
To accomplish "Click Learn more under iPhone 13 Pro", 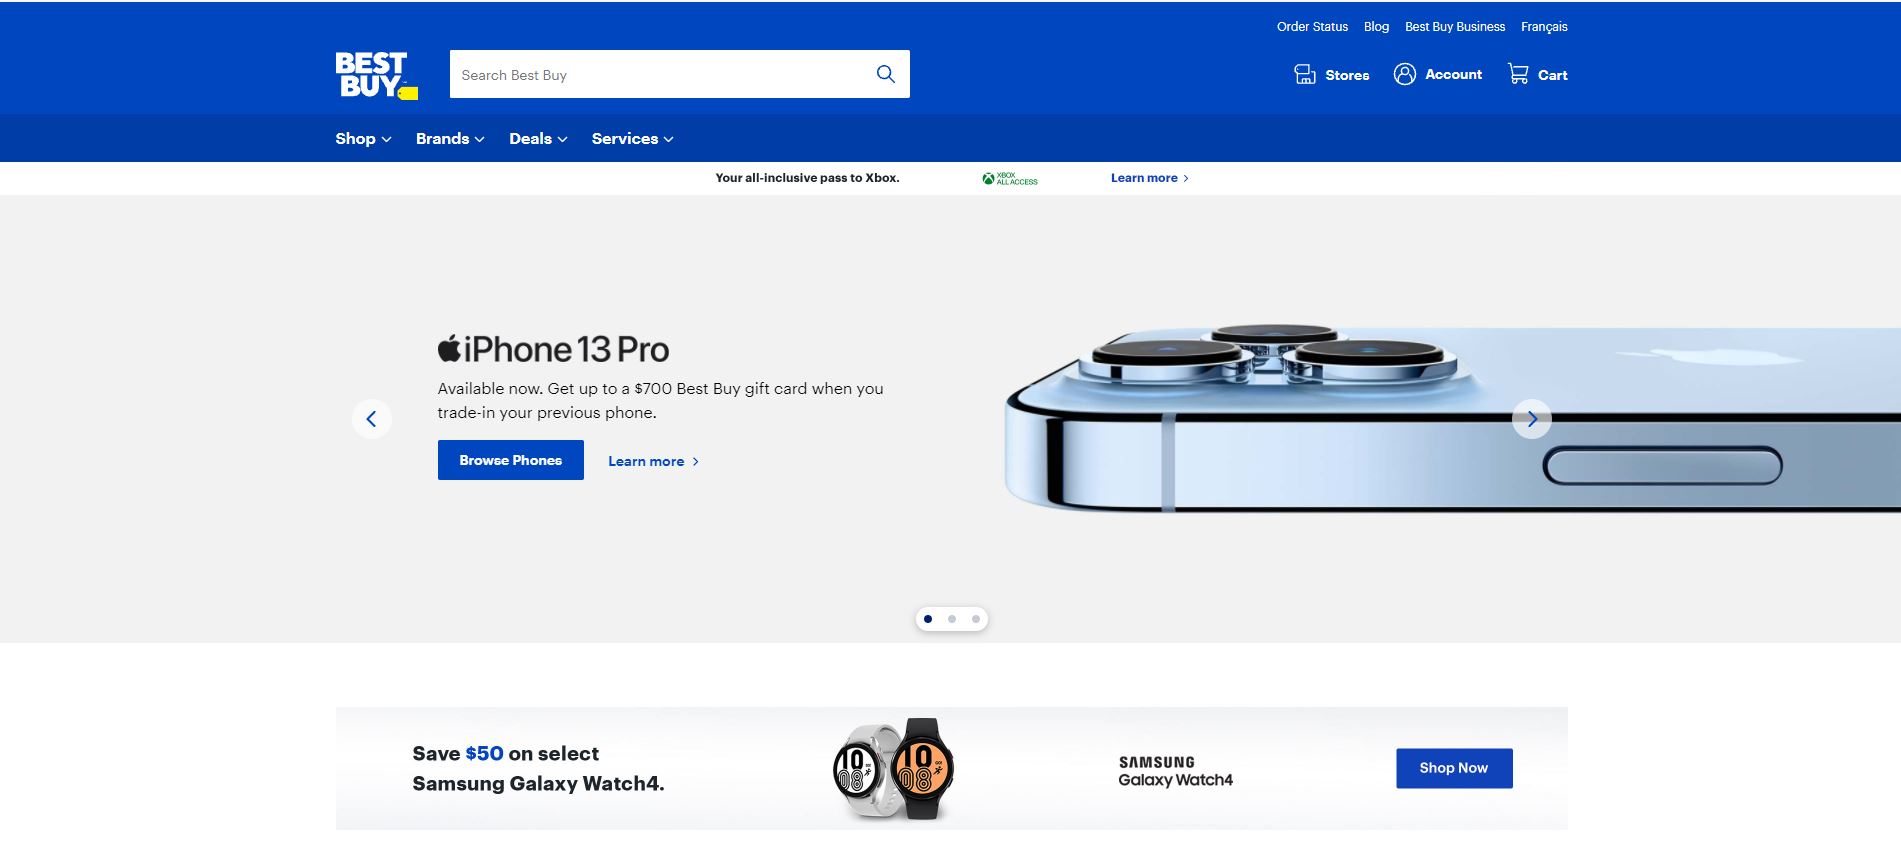I will coord(653,461).
